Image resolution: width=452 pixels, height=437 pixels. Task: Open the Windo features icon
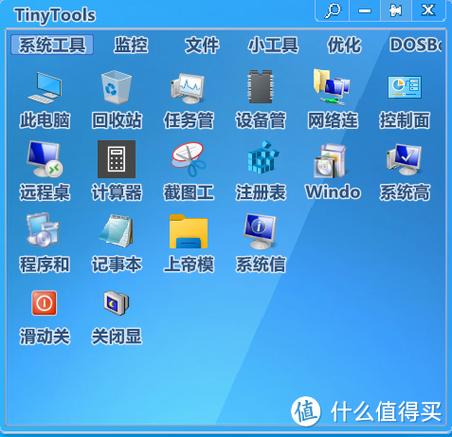[x=330, y=161]
